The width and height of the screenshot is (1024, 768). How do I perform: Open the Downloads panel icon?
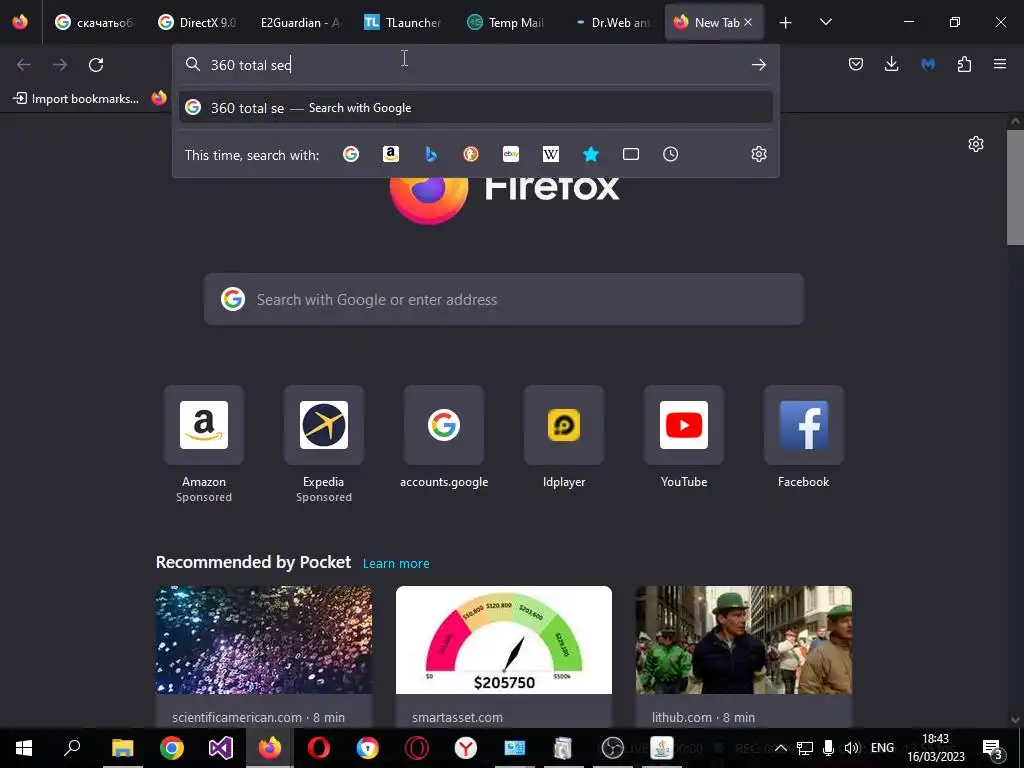pos(891,64)
